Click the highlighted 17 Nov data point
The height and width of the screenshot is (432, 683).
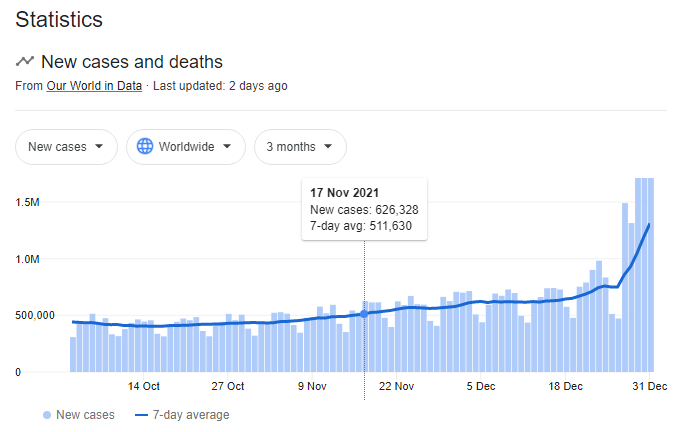coord(364,314)
